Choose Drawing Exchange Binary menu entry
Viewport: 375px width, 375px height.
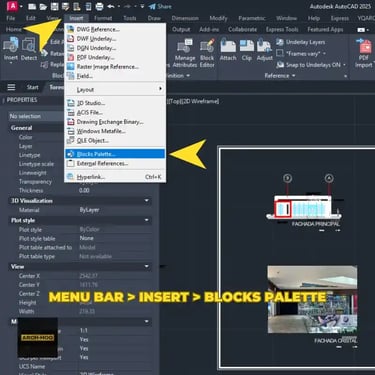(115, 122)
